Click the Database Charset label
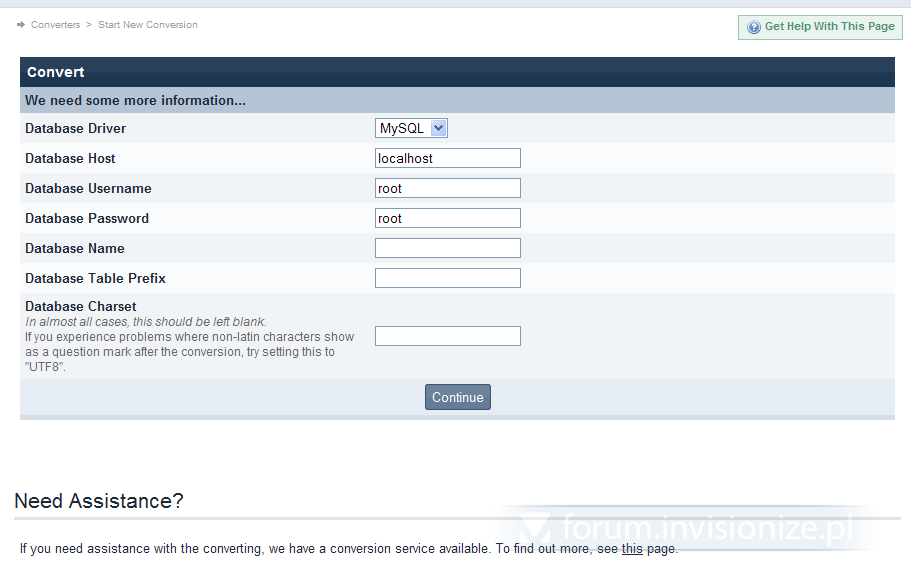 [x=81, y=306]
